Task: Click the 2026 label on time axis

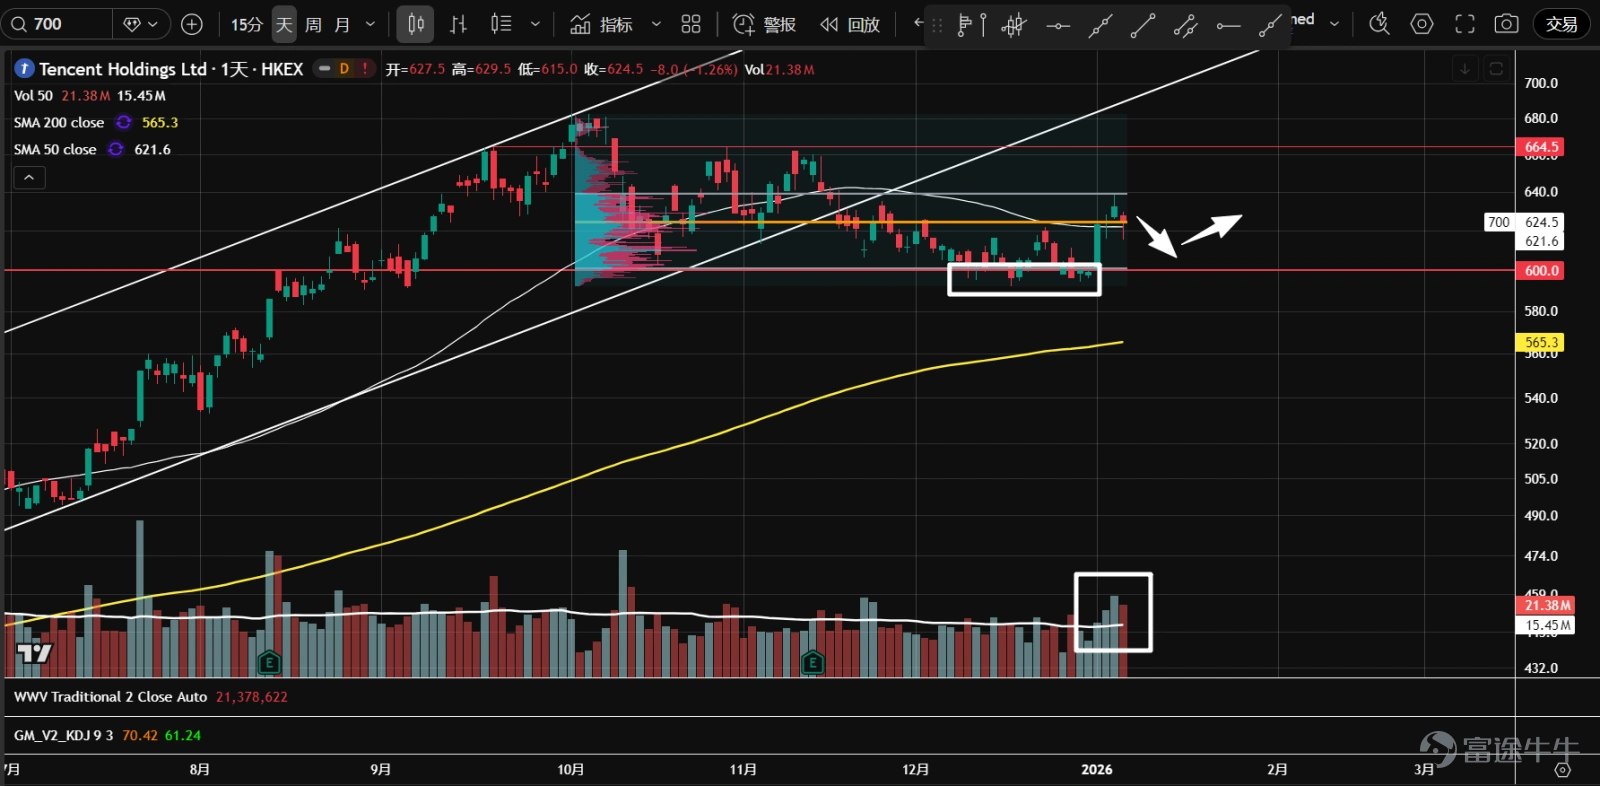Action: 1097,769
